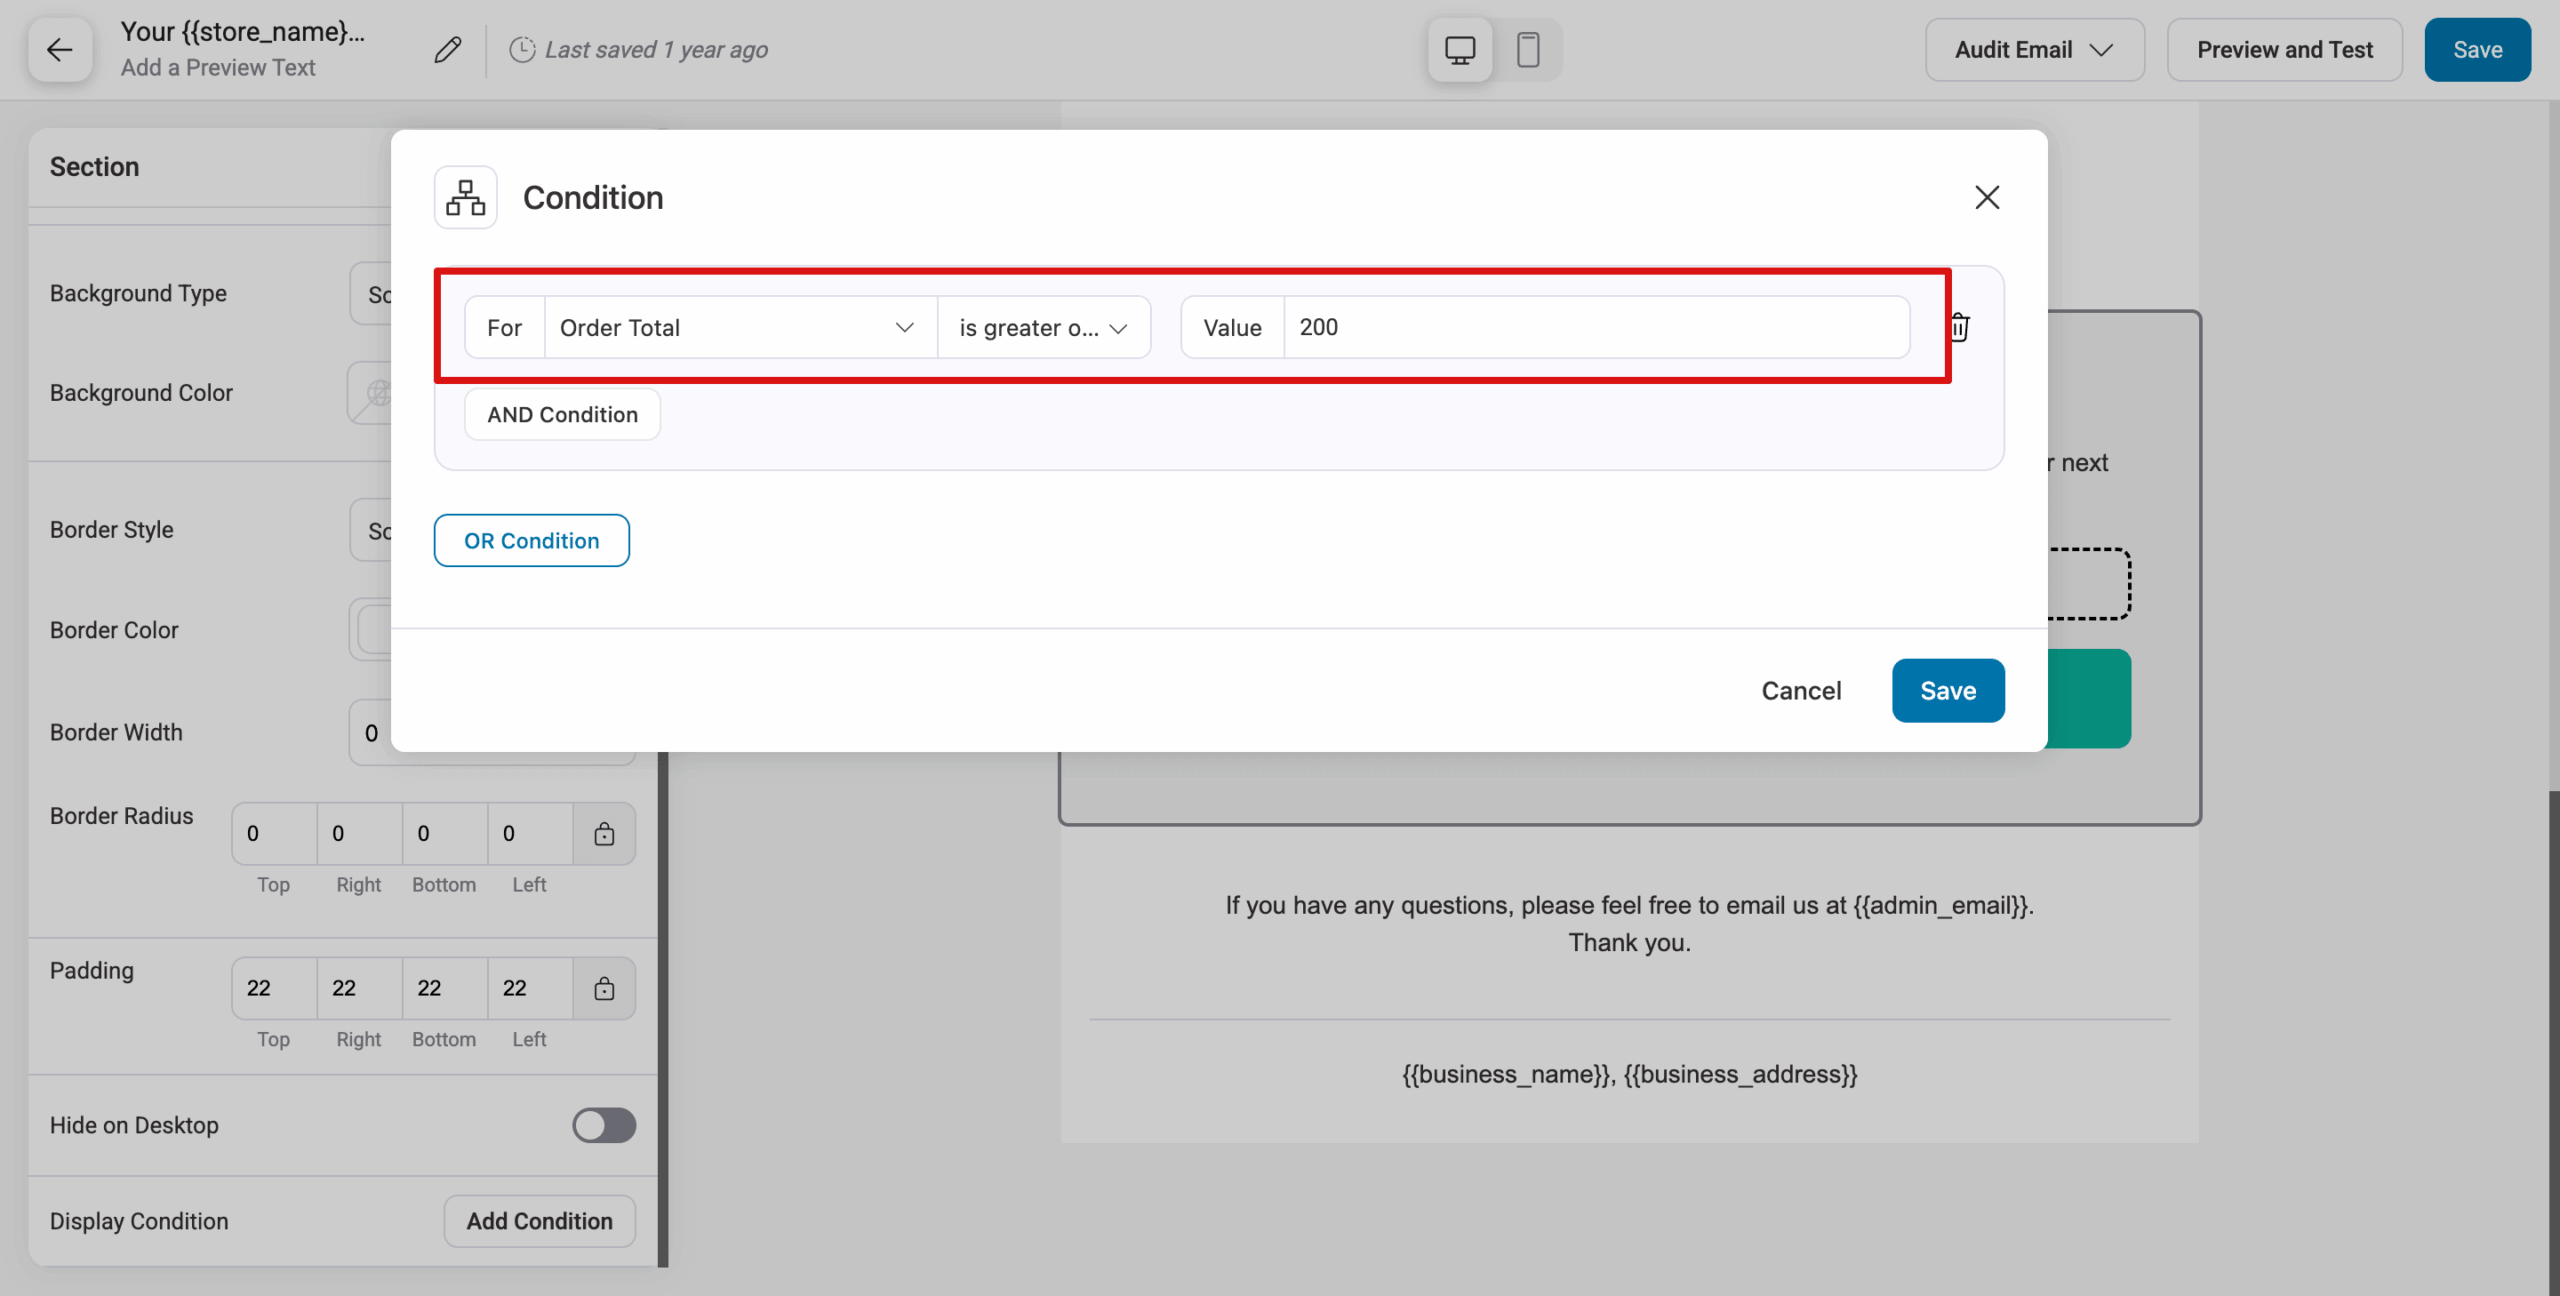Save the condition in dialog
The image size is (2560, 1296).
[1948, 690]
